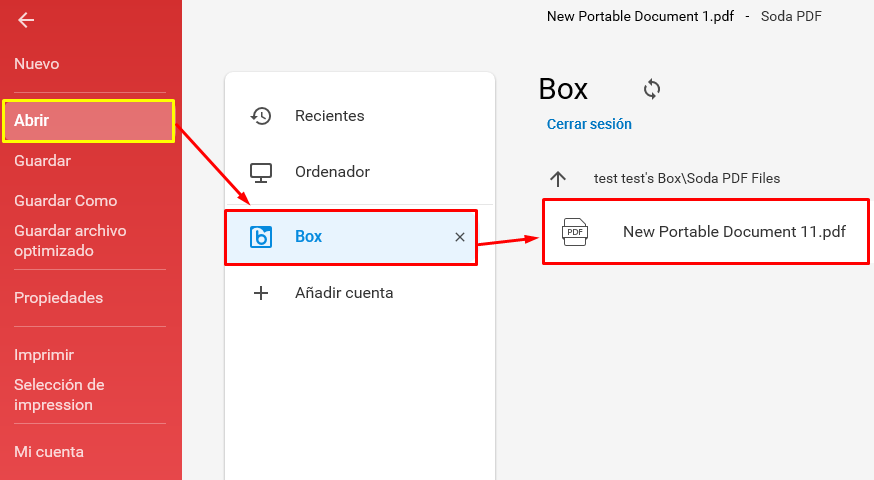Open Selección de impression
874x480 pixels.
59,395
